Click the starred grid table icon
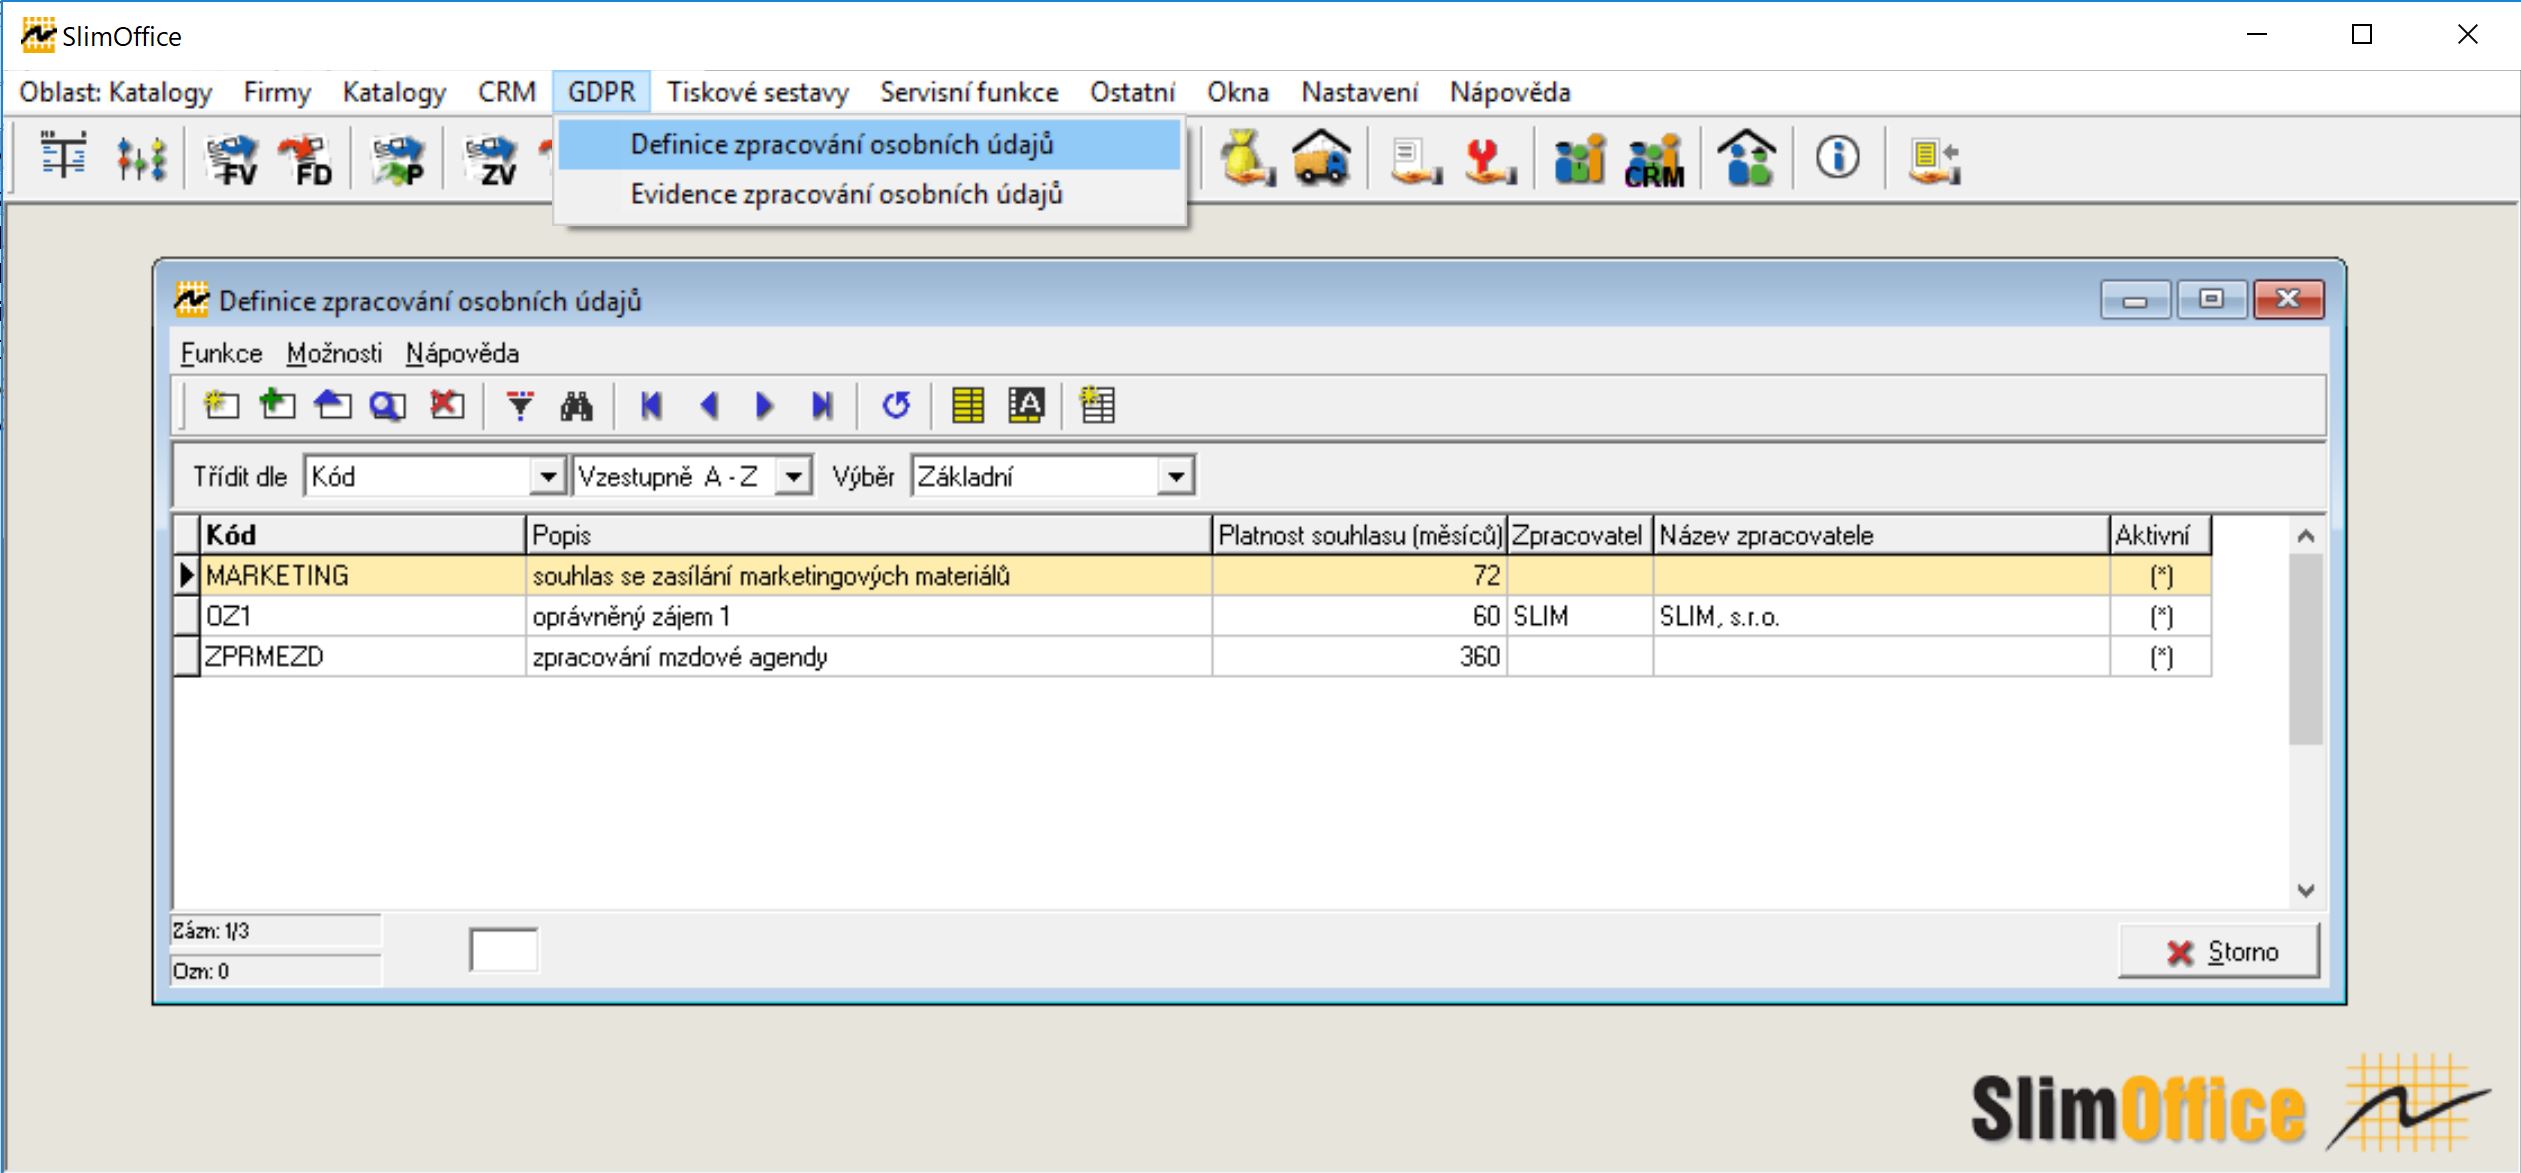This screenshot has height=1173, width=2521. click(1097, 405)
